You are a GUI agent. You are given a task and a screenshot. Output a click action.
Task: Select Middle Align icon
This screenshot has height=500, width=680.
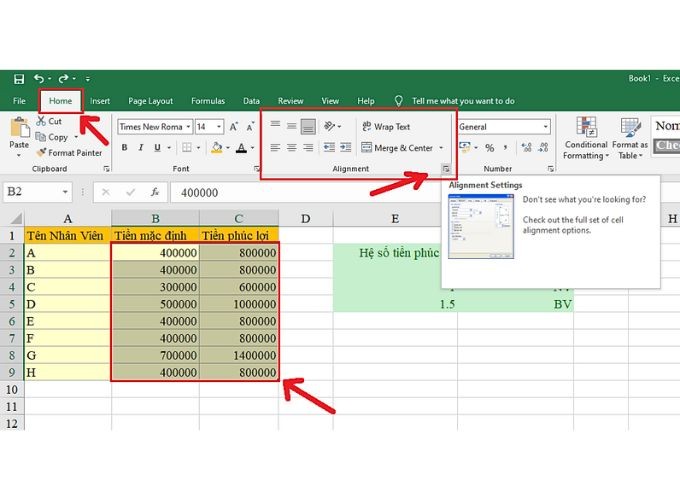coord(291,127)
